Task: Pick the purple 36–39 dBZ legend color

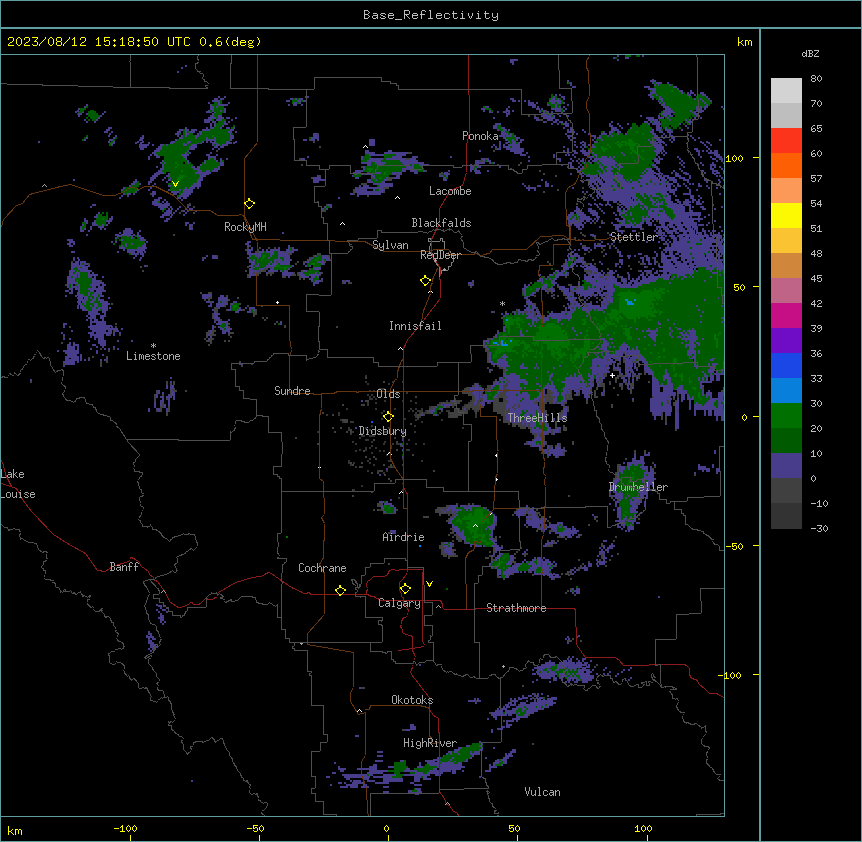Action: [786, 340]
